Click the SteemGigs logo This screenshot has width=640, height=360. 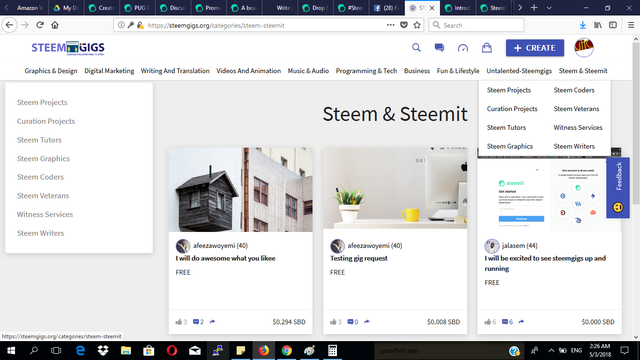click(68, 48)
